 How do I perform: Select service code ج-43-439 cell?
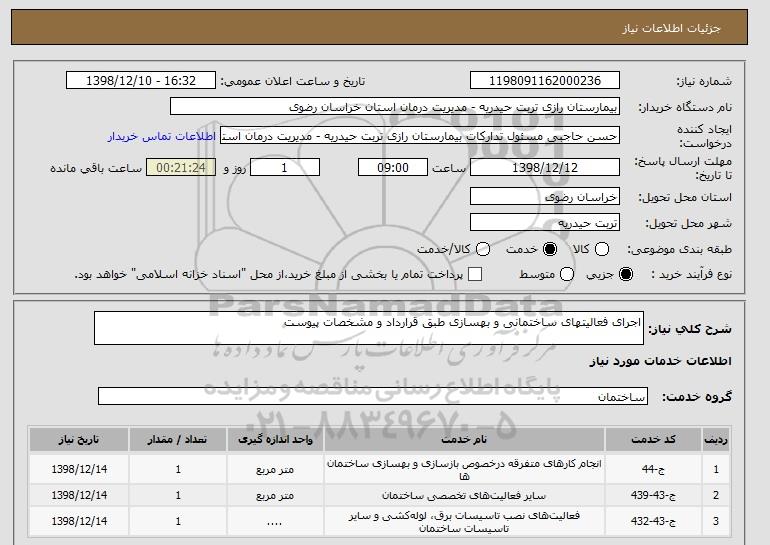pyautogui.click(x=653, y=495)
